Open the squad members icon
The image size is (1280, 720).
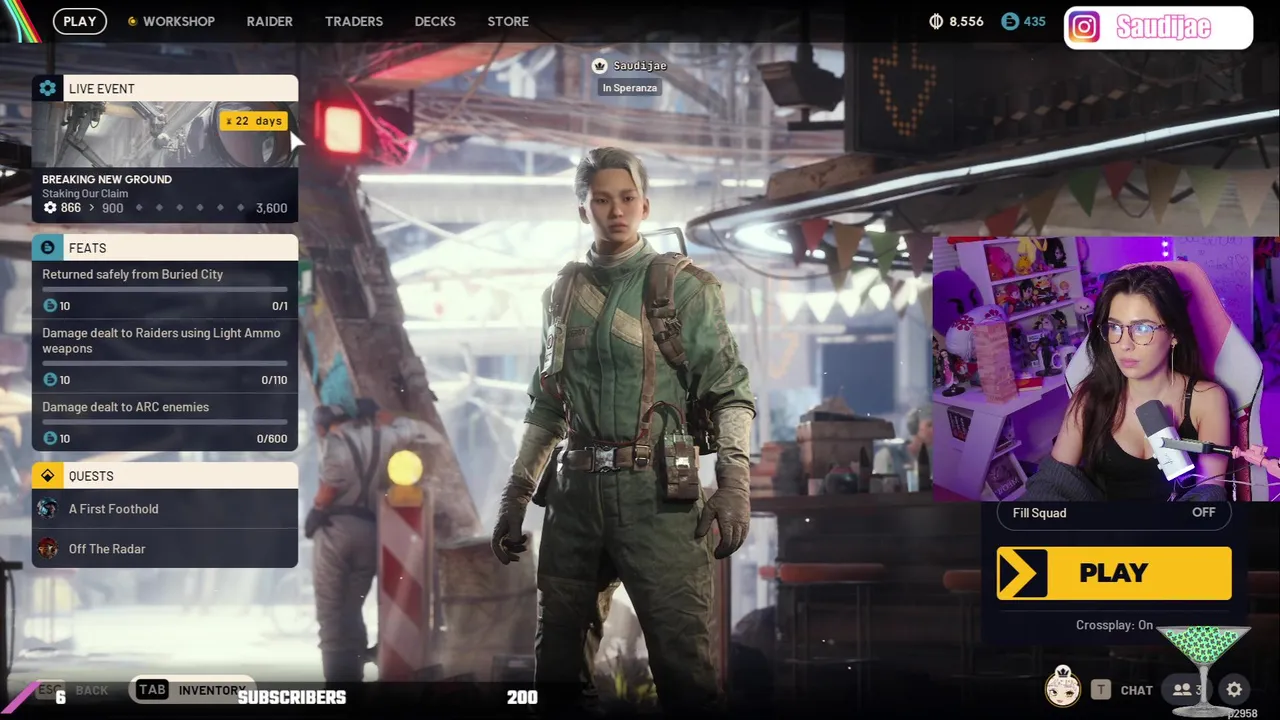1187,690
